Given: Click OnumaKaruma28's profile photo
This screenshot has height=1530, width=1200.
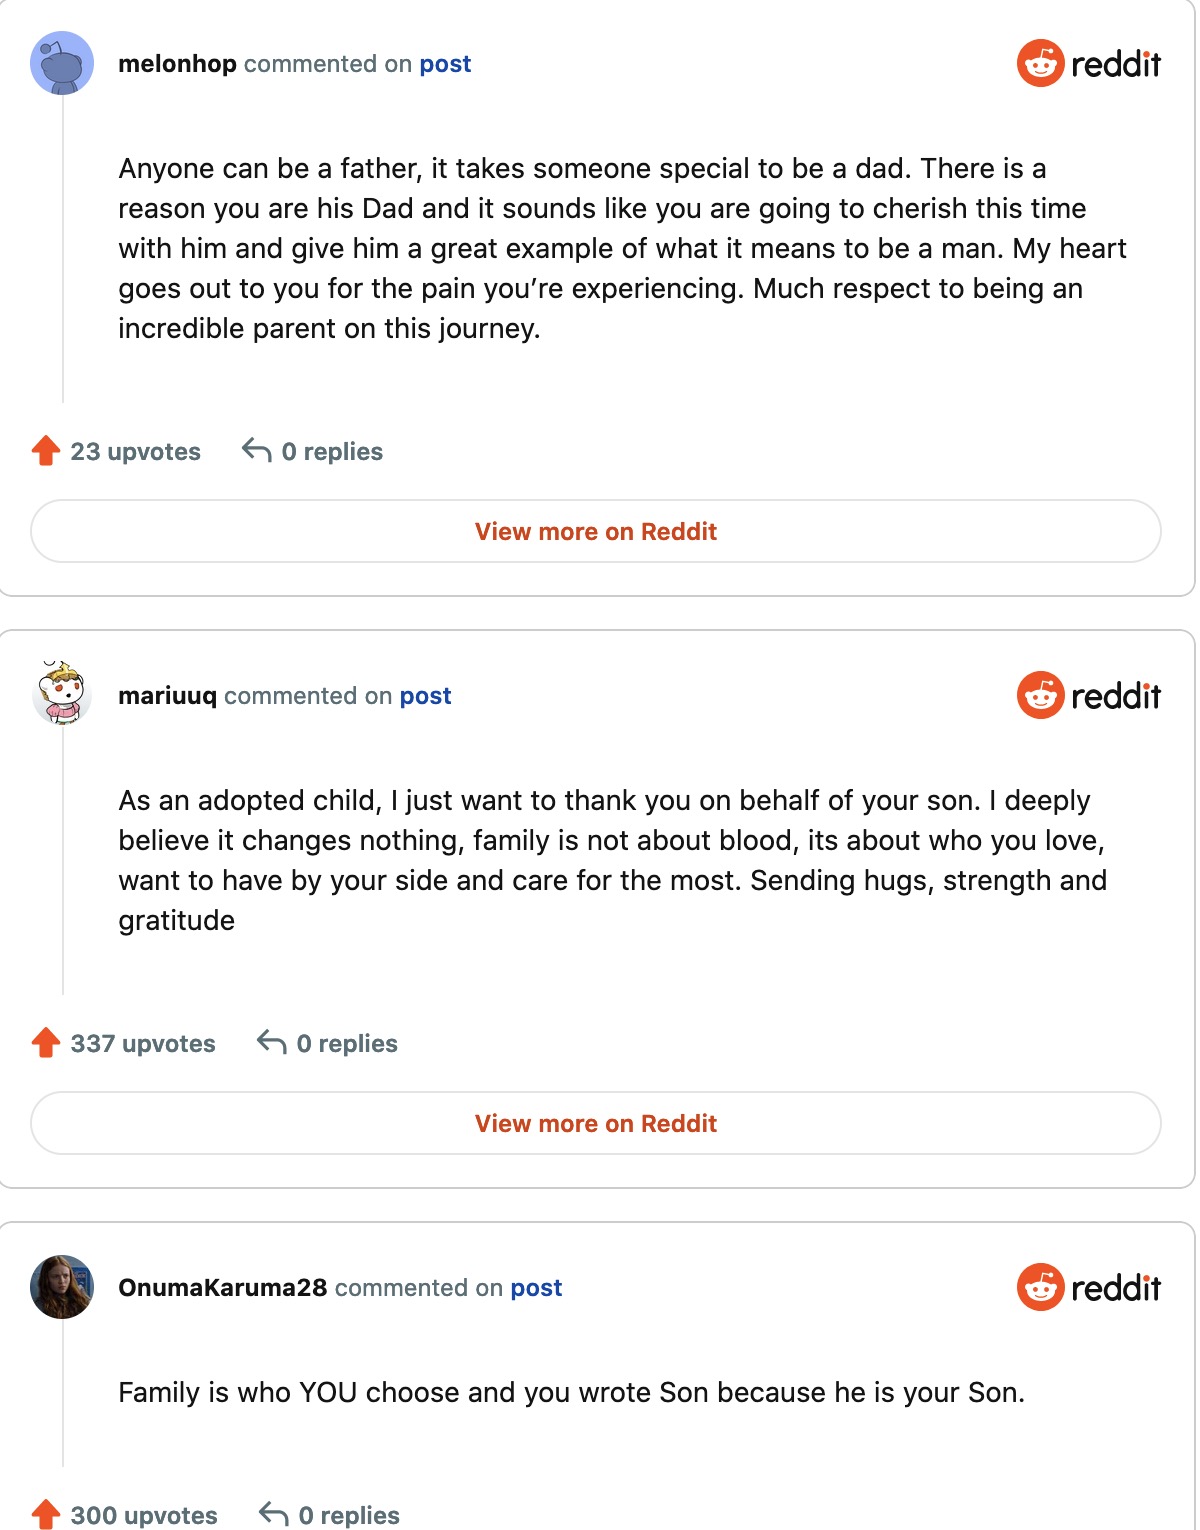Looking at the screenshot, I should tap(62, 1287).
